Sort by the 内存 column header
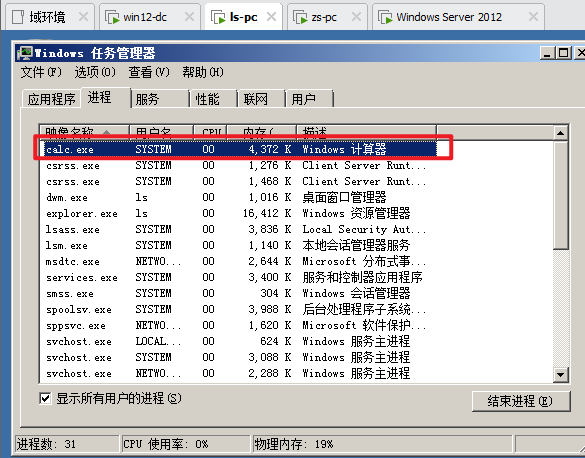This screenshot has height=458, width=585. 262,132
